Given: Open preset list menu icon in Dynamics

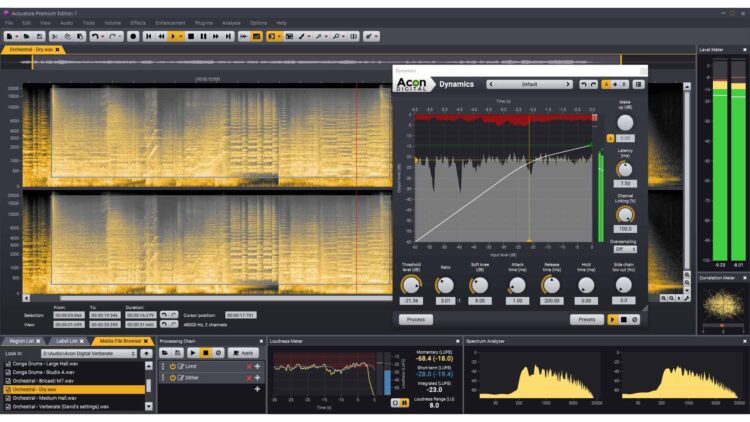Looking at the screenshot, I should pyautogui.click(x=638, y=84).
